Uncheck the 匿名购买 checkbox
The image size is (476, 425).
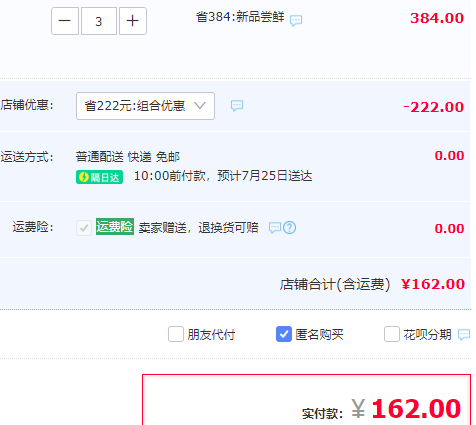[284, 334]
